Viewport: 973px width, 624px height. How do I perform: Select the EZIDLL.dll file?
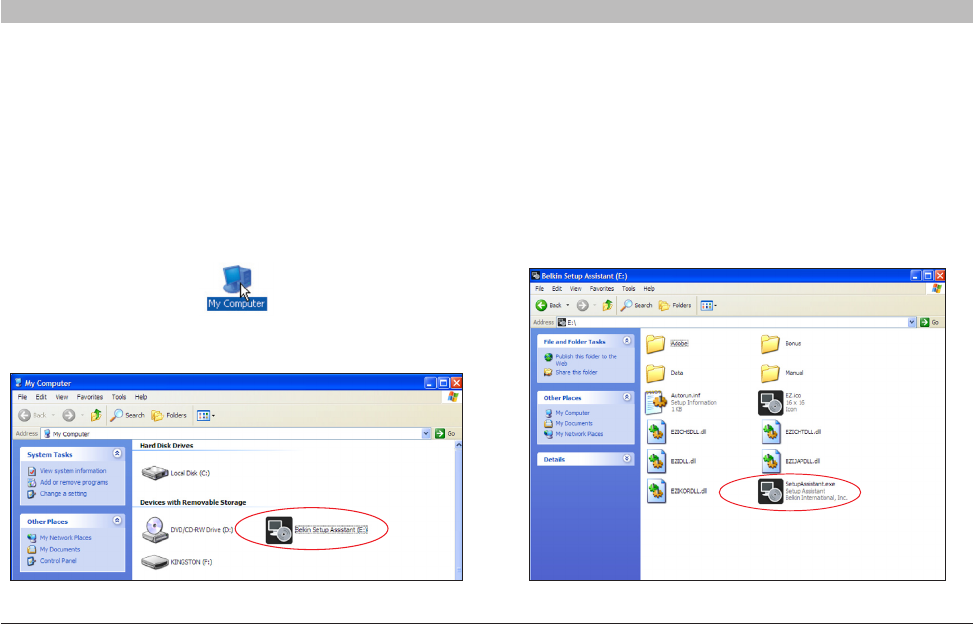[x=671, y=461]
